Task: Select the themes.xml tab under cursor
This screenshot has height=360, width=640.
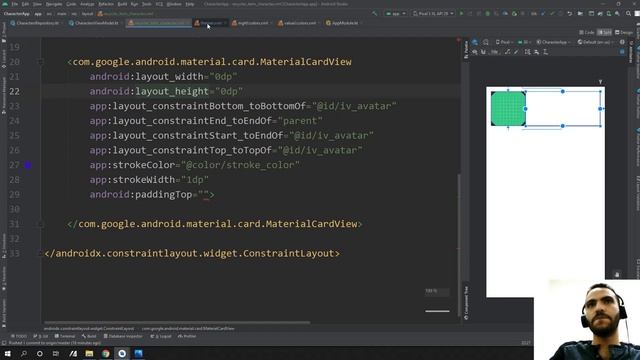Action: pyautogui.click(x=209, y=23)
